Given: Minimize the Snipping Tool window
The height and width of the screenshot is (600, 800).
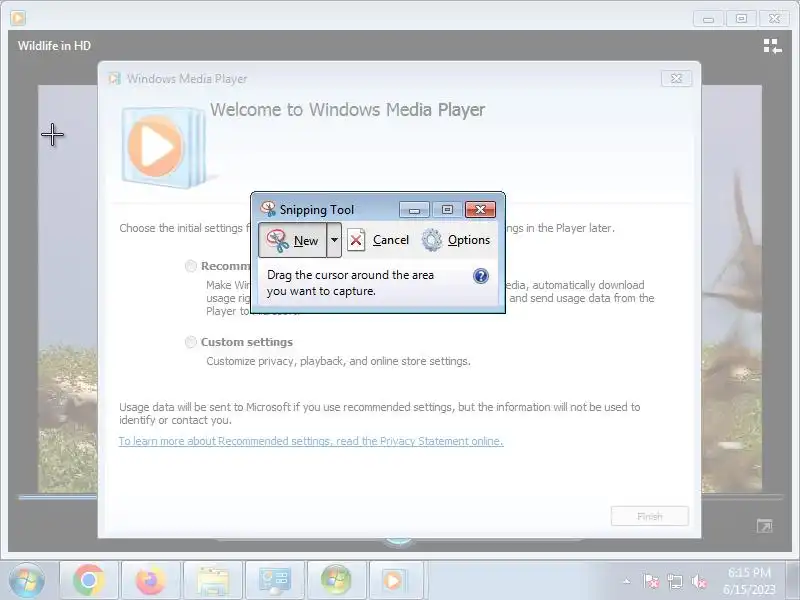Looking at the screenshot, I should tap(414, 210).
